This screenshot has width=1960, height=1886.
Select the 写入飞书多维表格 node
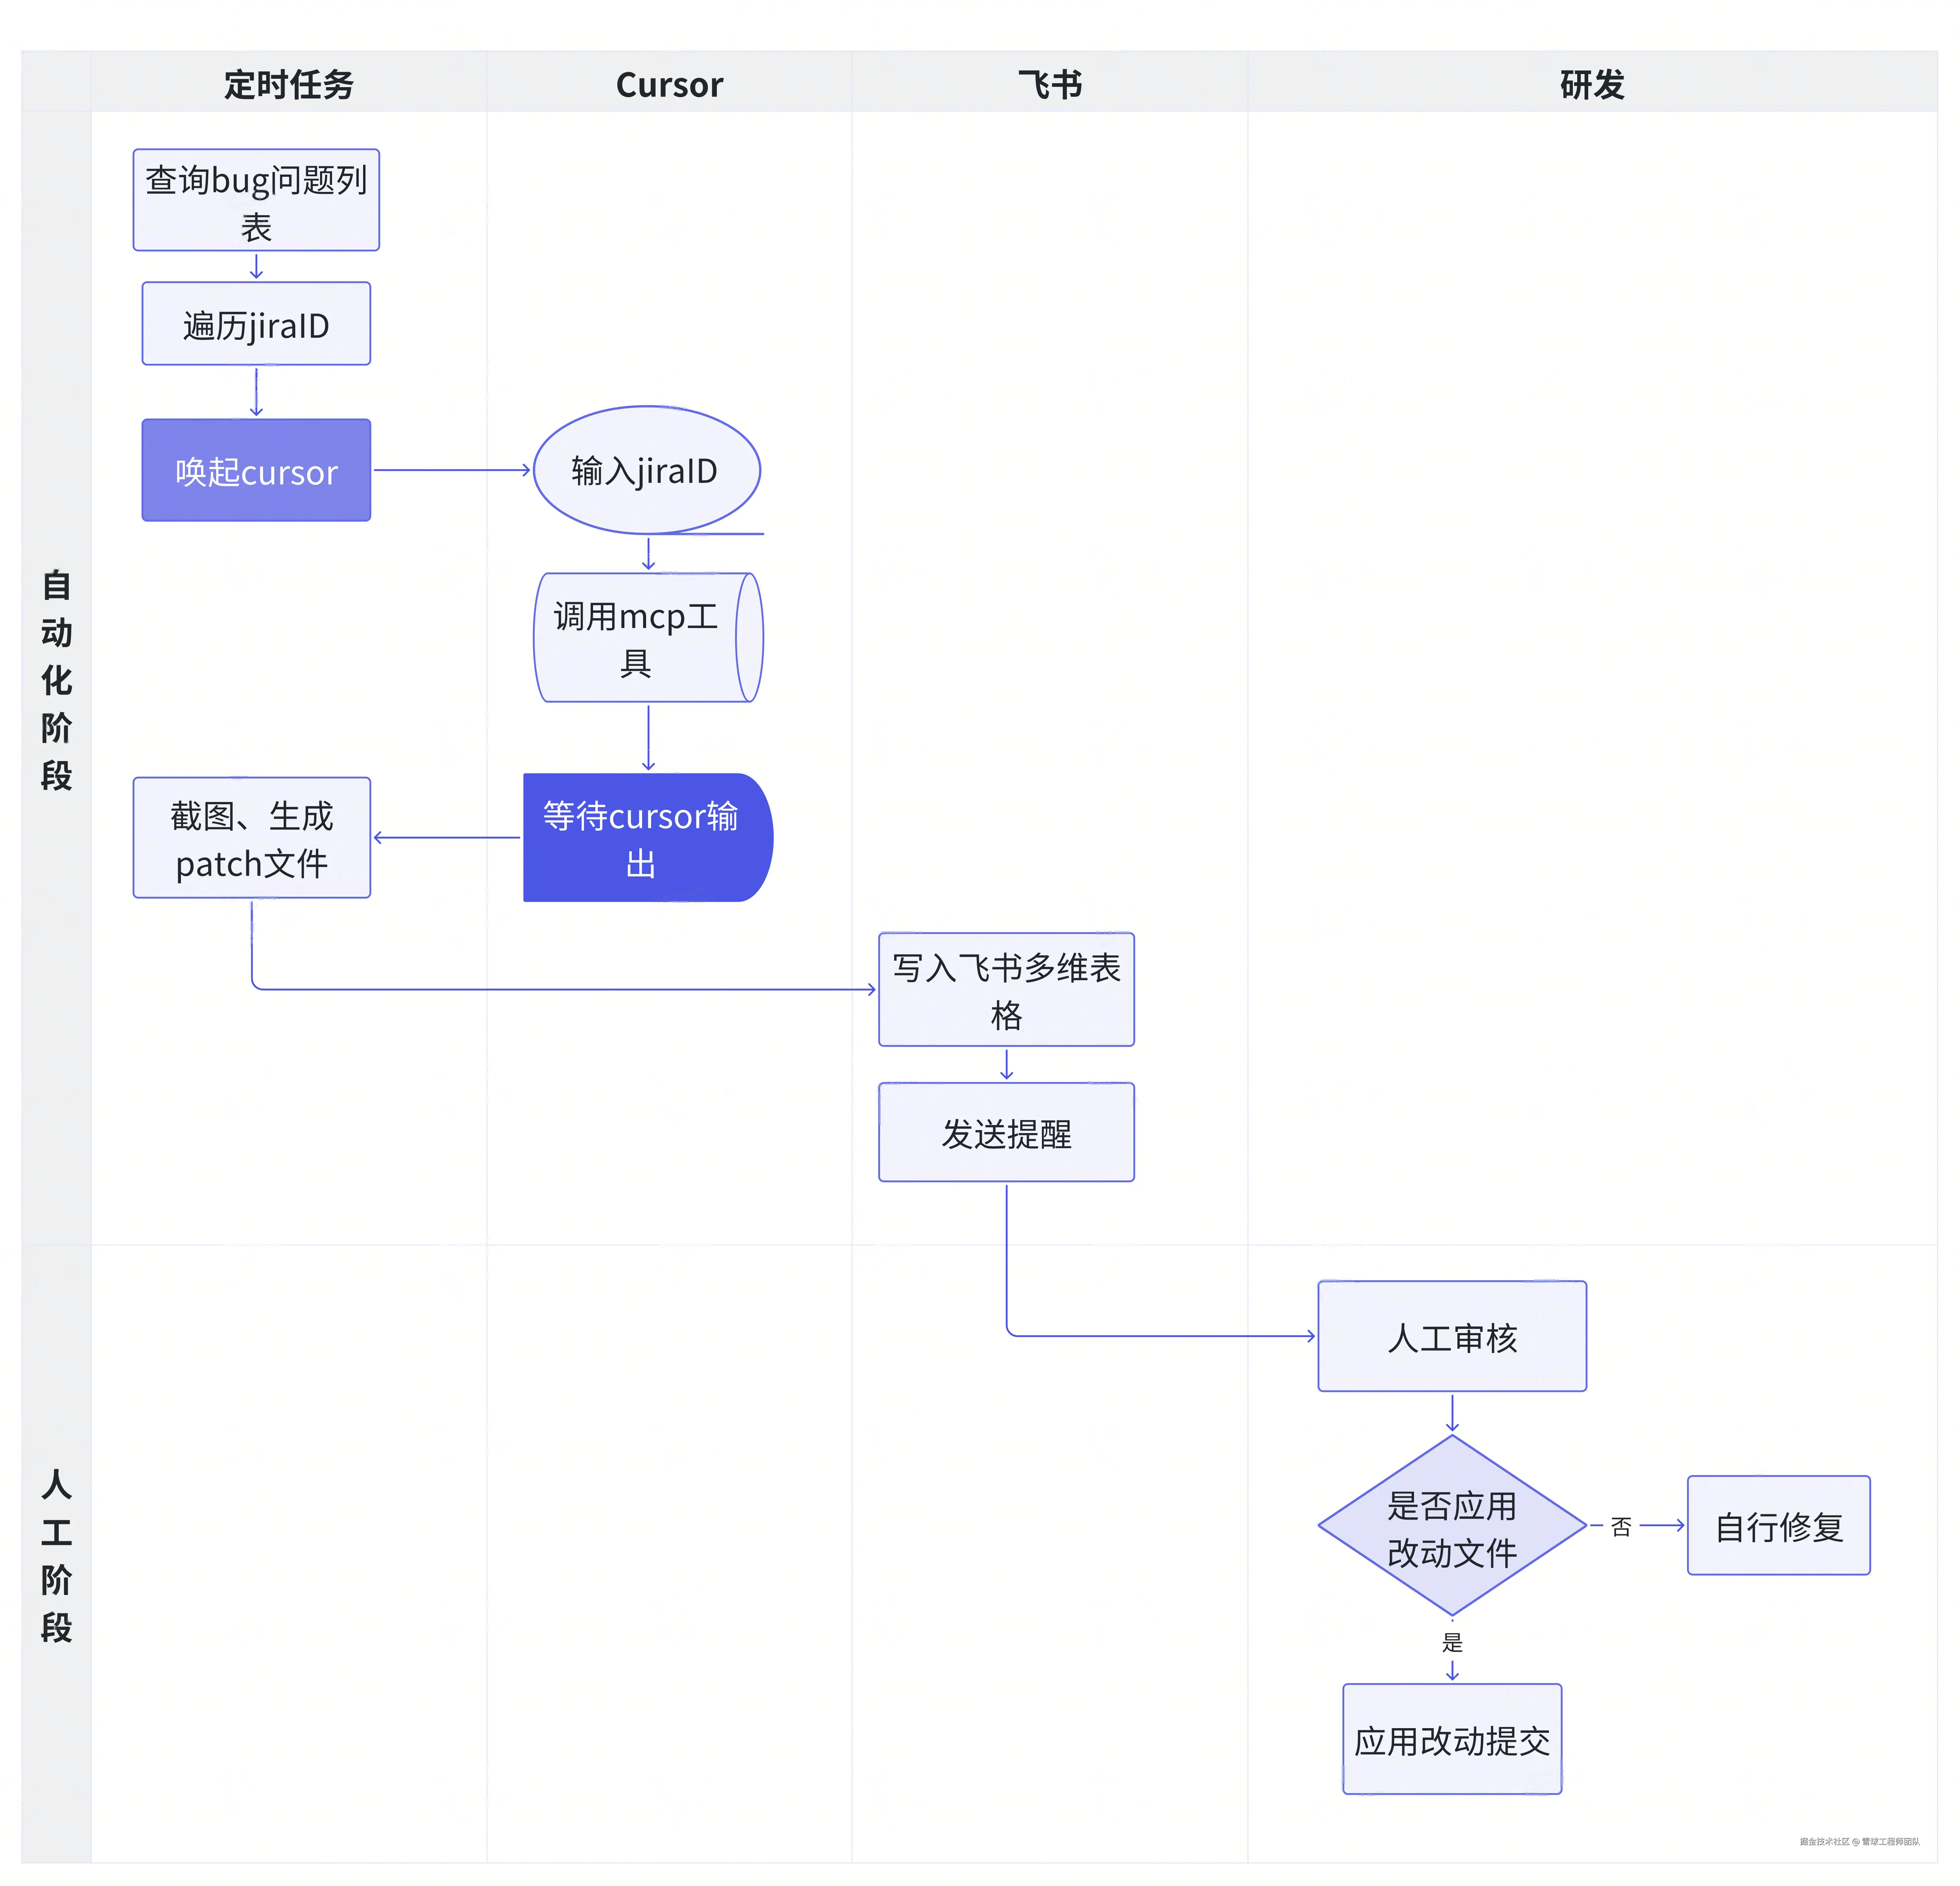[1006, 990]
